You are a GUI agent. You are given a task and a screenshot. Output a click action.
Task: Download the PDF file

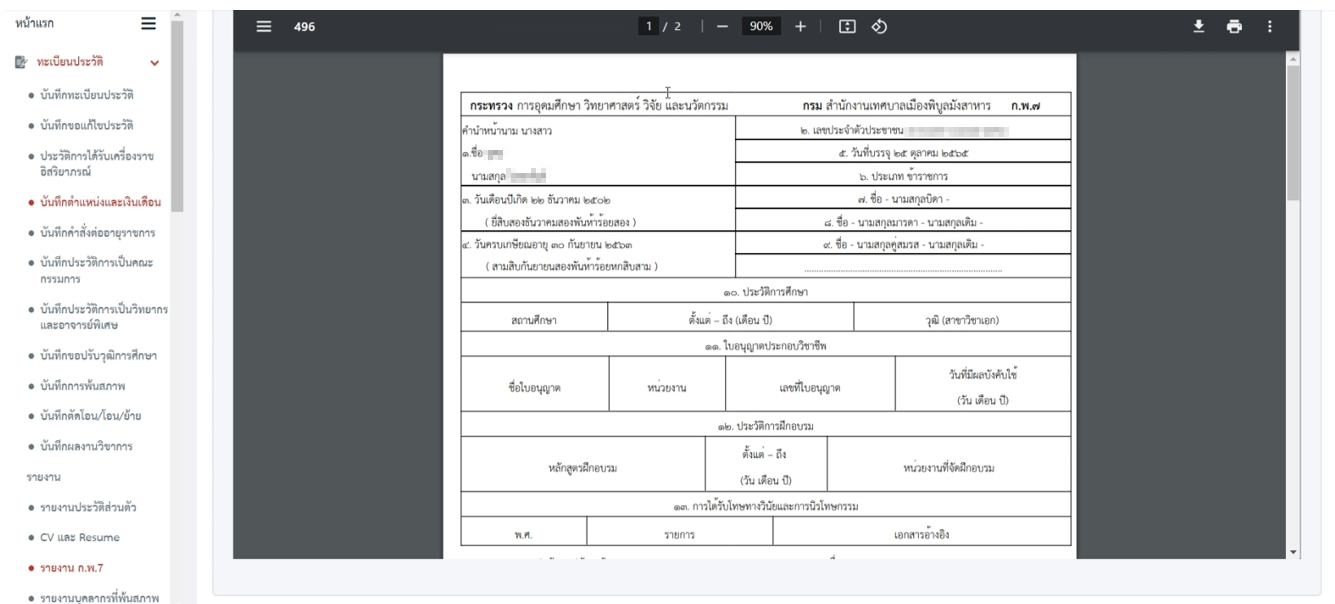coord(1198,27)
